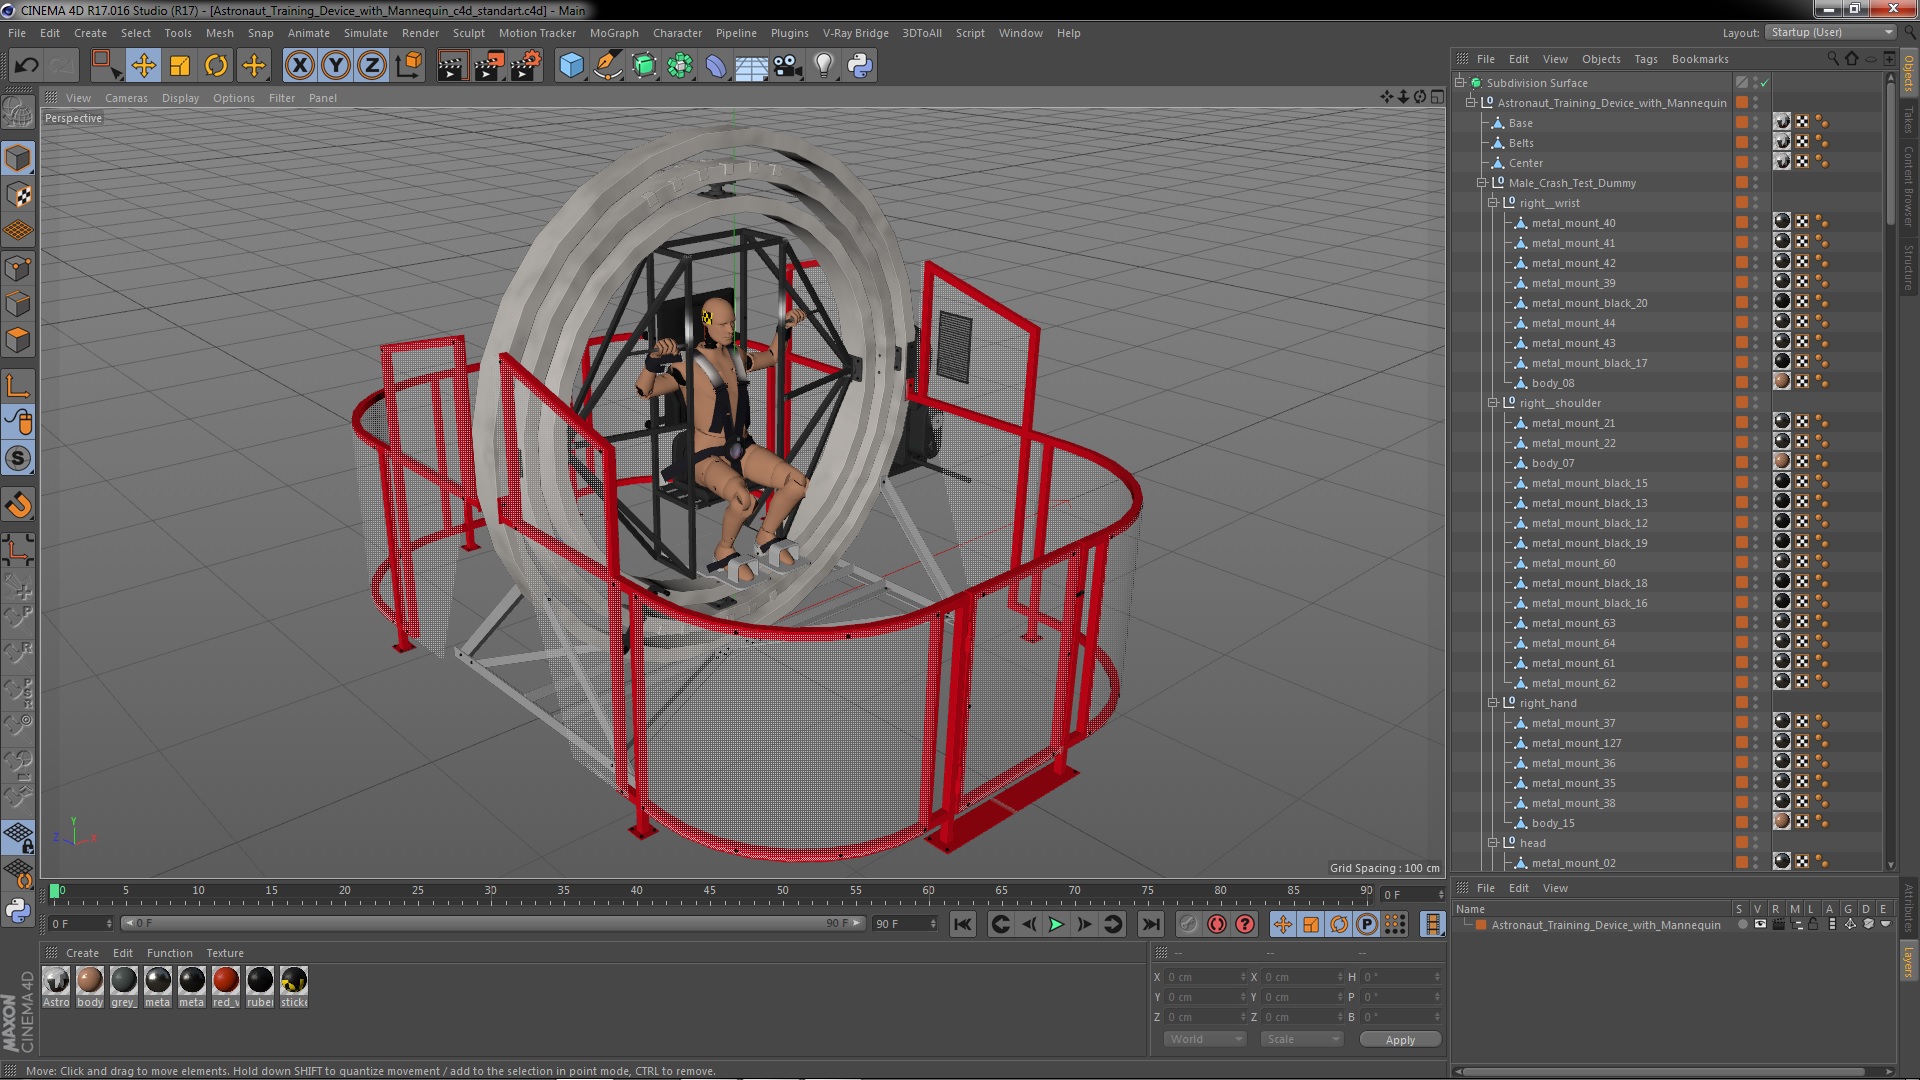The image size is (1920, 1080).
Task: Collapse the right__wrist group
Action: coord(1493,203)
